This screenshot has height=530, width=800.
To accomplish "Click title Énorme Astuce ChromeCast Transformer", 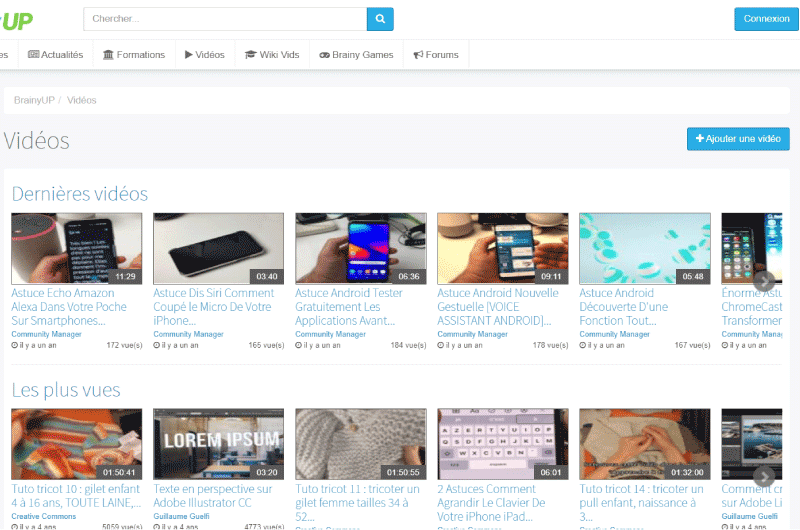I will click(752, 307).
